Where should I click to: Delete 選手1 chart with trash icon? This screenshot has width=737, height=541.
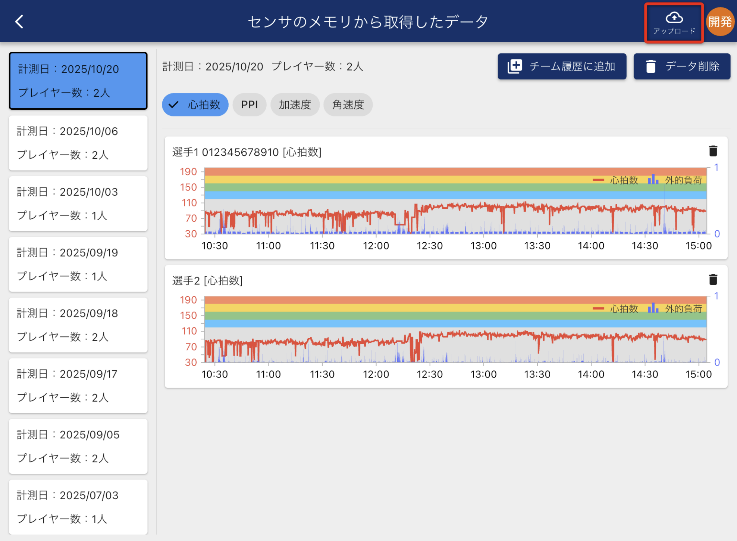coord(713,151)
